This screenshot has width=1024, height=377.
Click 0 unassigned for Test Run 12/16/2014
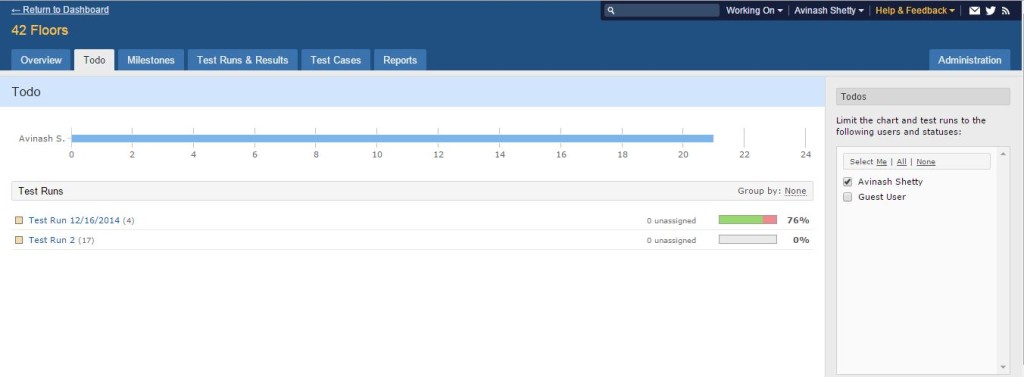671,221
